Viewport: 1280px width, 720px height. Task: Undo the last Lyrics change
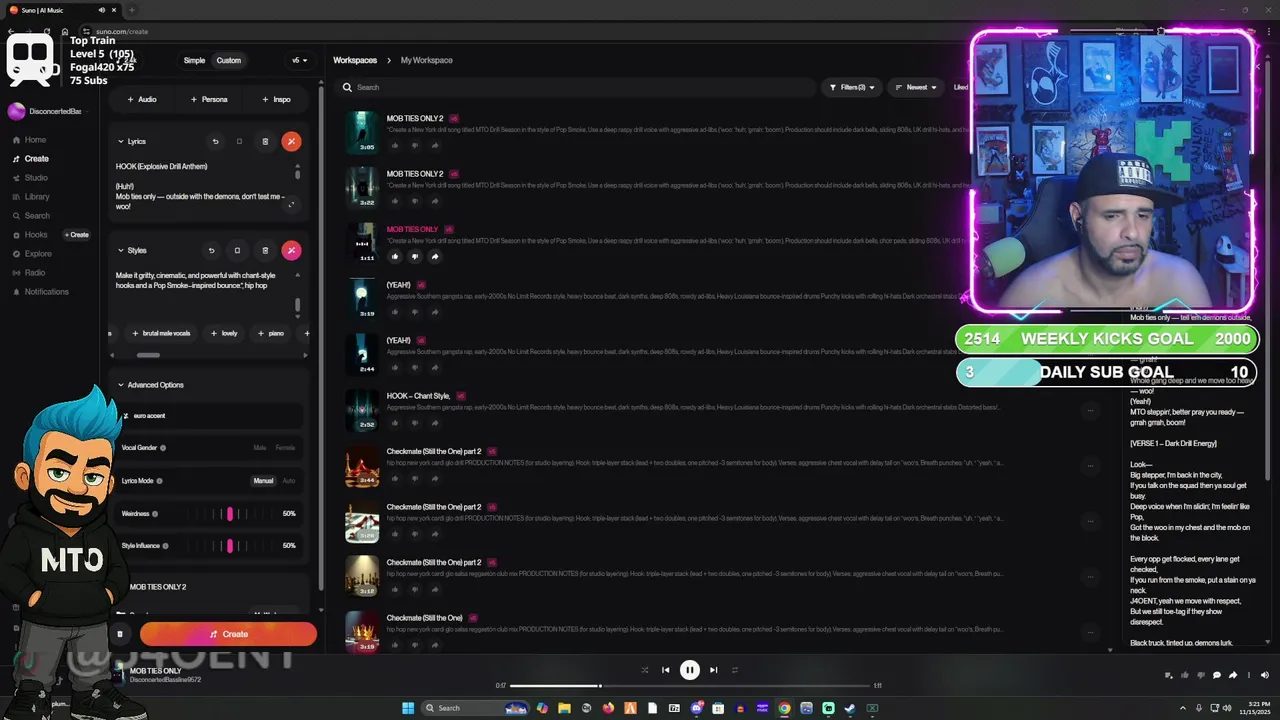(x=215, y=141)
